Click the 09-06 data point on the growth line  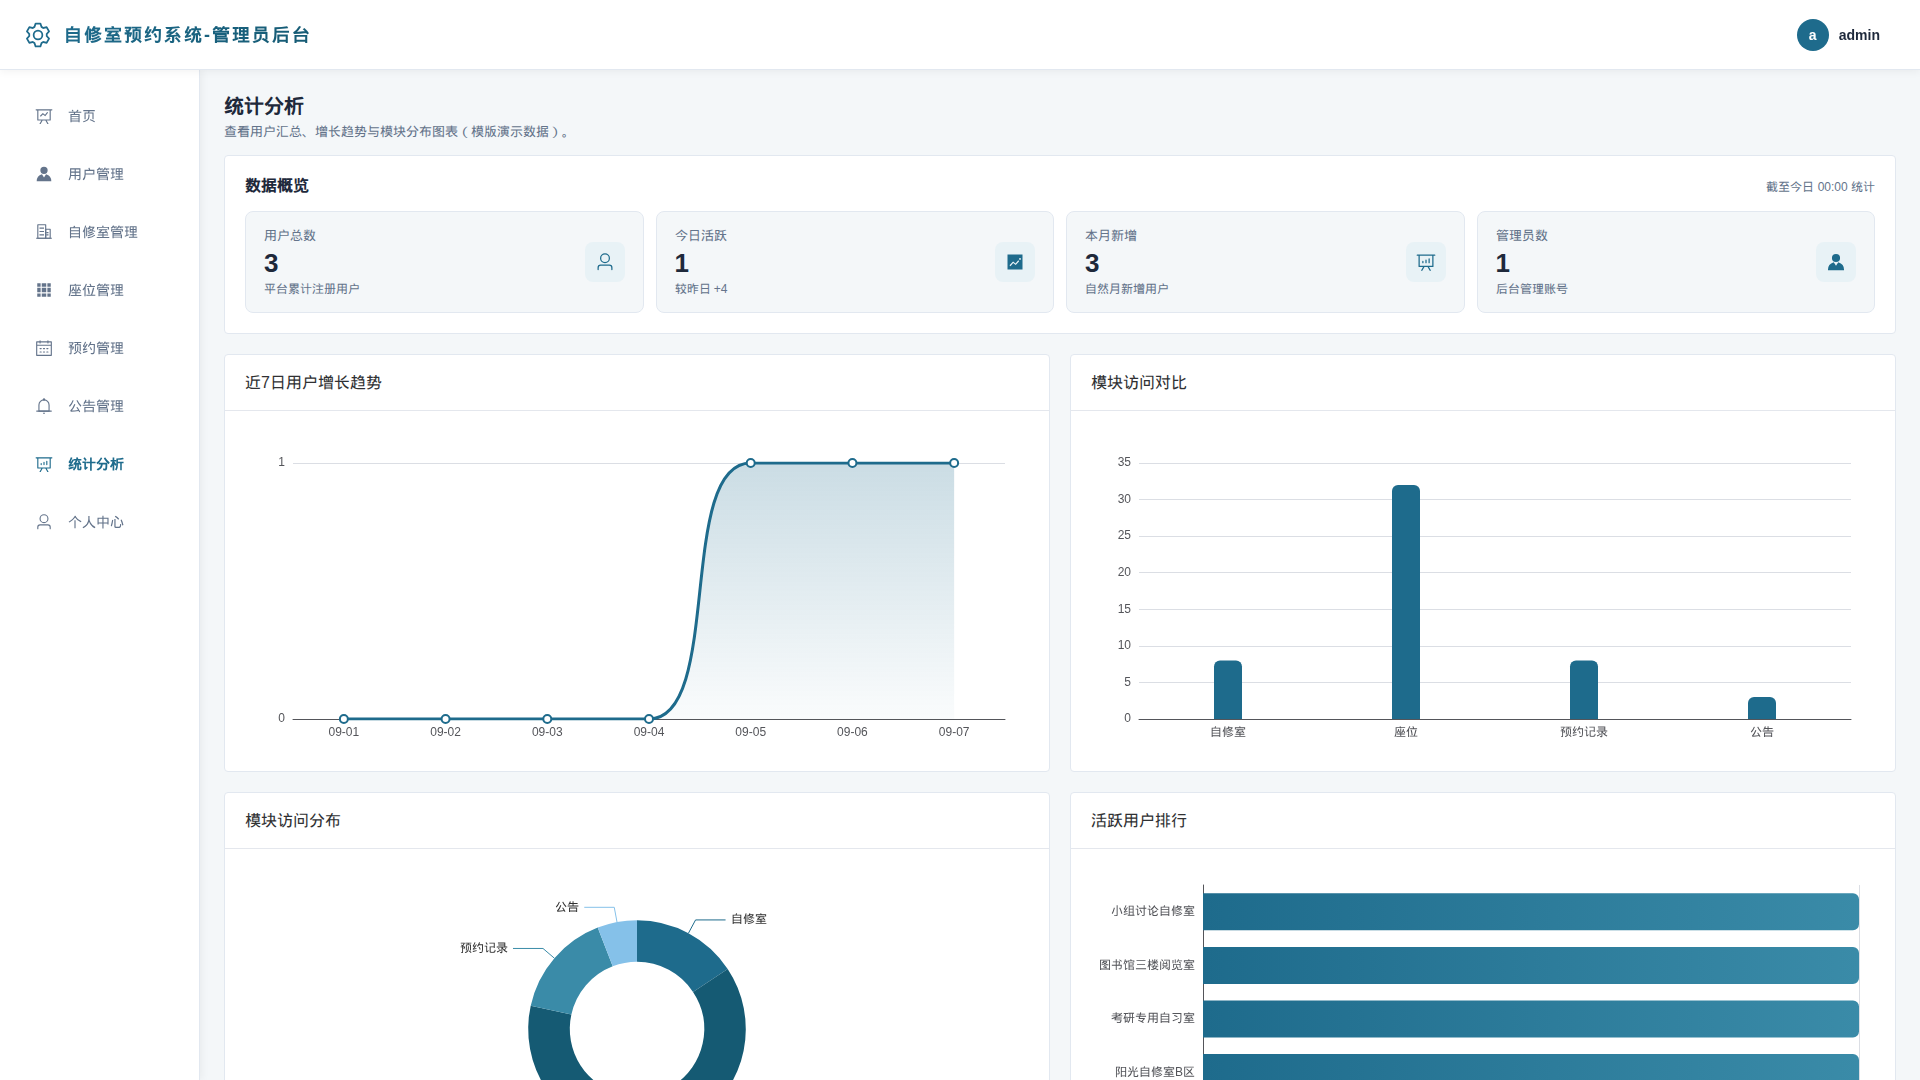(852, 463)
